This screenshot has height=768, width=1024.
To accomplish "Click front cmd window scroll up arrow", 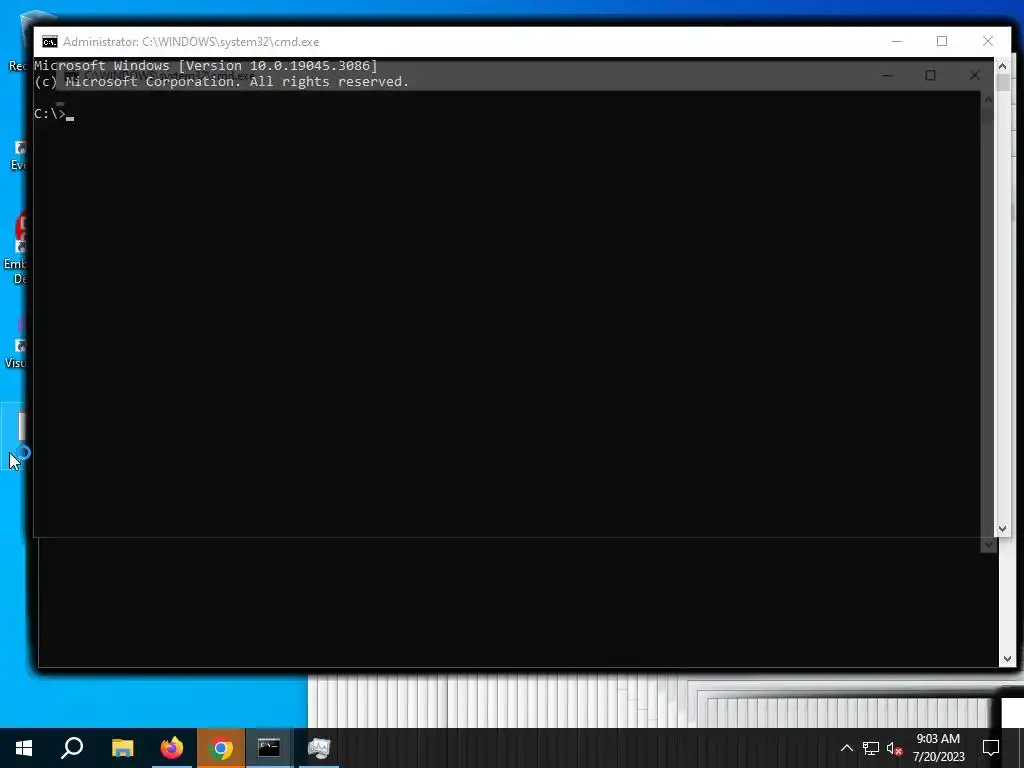I will click(x=1002, y=66).
